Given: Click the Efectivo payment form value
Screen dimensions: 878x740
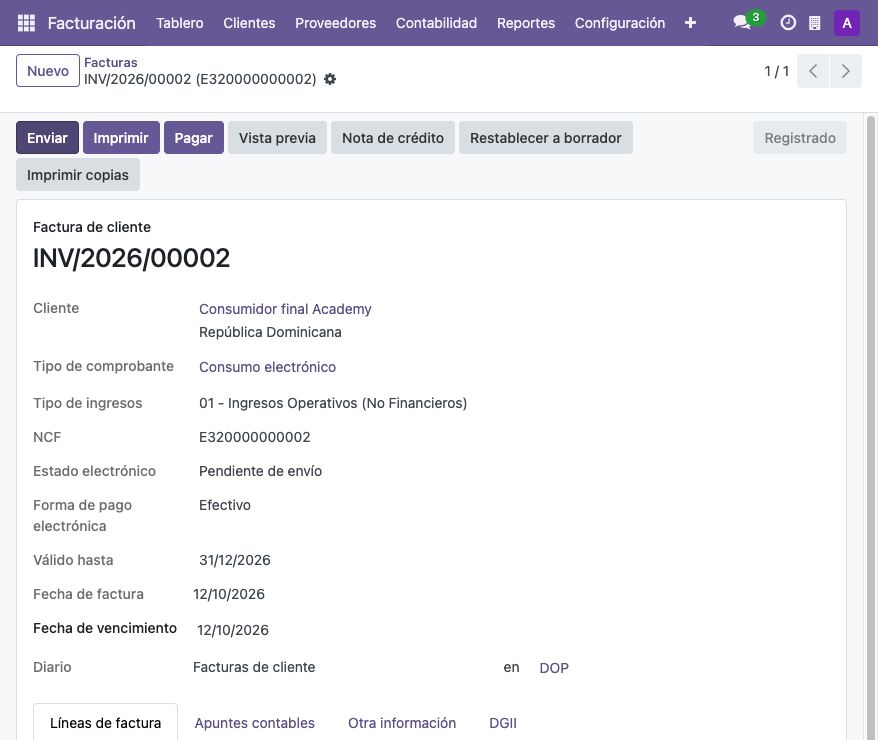Looking at the screenshot, I should [x=225, y=505].
